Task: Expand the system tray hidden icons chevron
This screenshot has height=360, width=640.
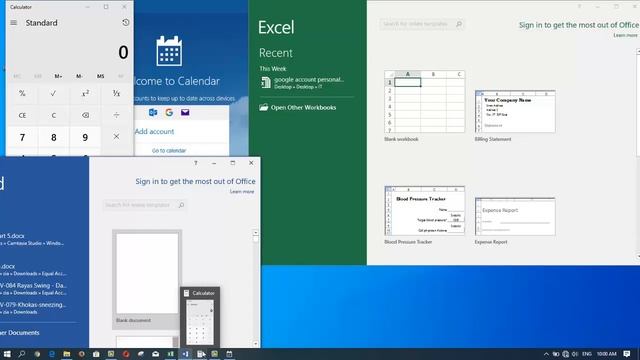Action: [546, 354]
